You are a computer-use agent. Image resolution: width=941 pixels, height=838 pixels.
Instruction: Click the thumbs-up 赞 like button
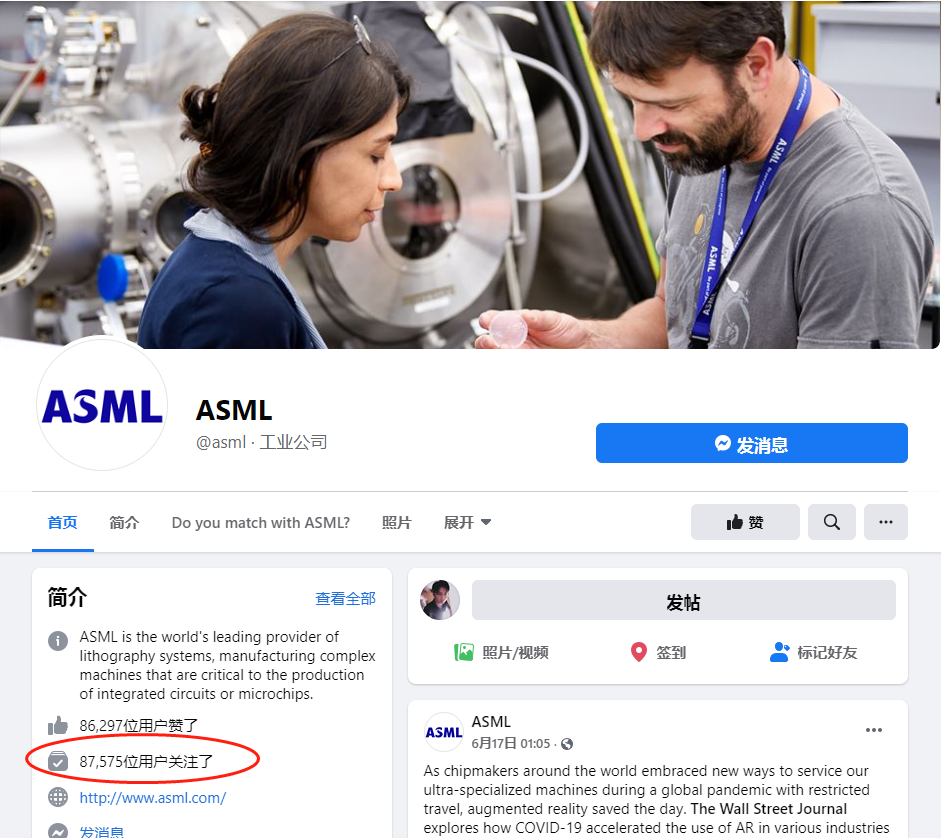(x=745, y=522)
